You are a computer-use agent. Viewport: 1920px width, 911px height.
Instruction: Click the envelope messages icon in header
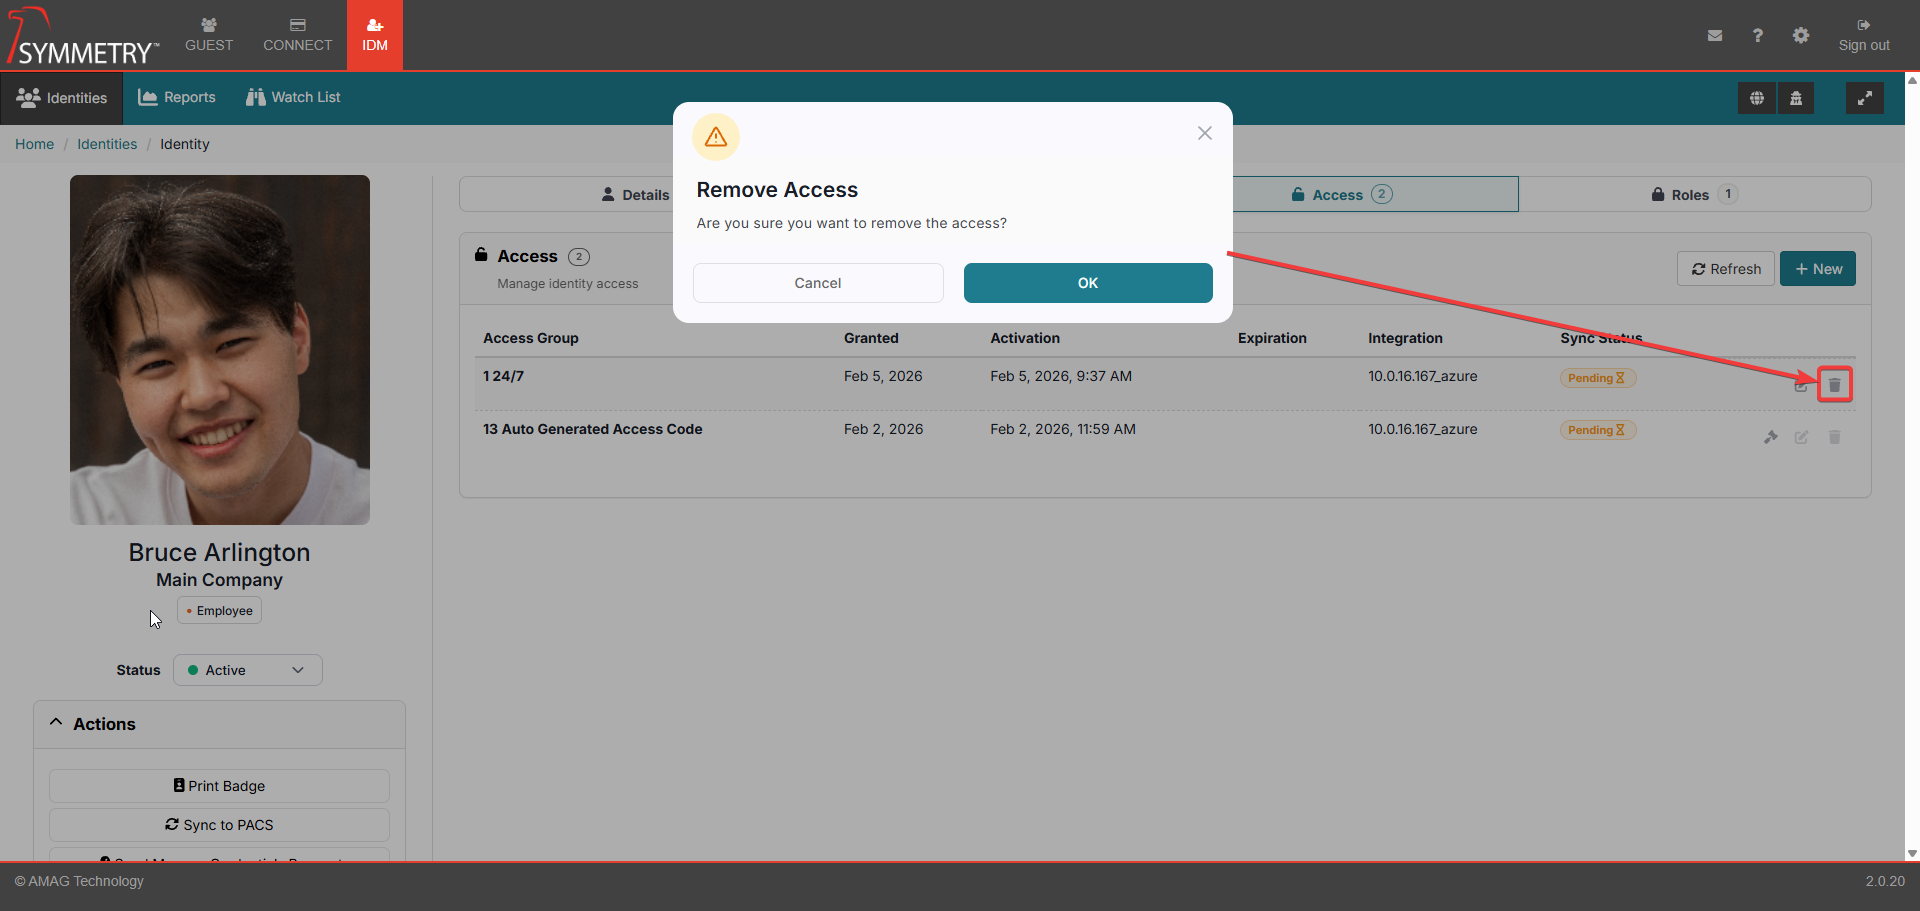[1715, 35]
